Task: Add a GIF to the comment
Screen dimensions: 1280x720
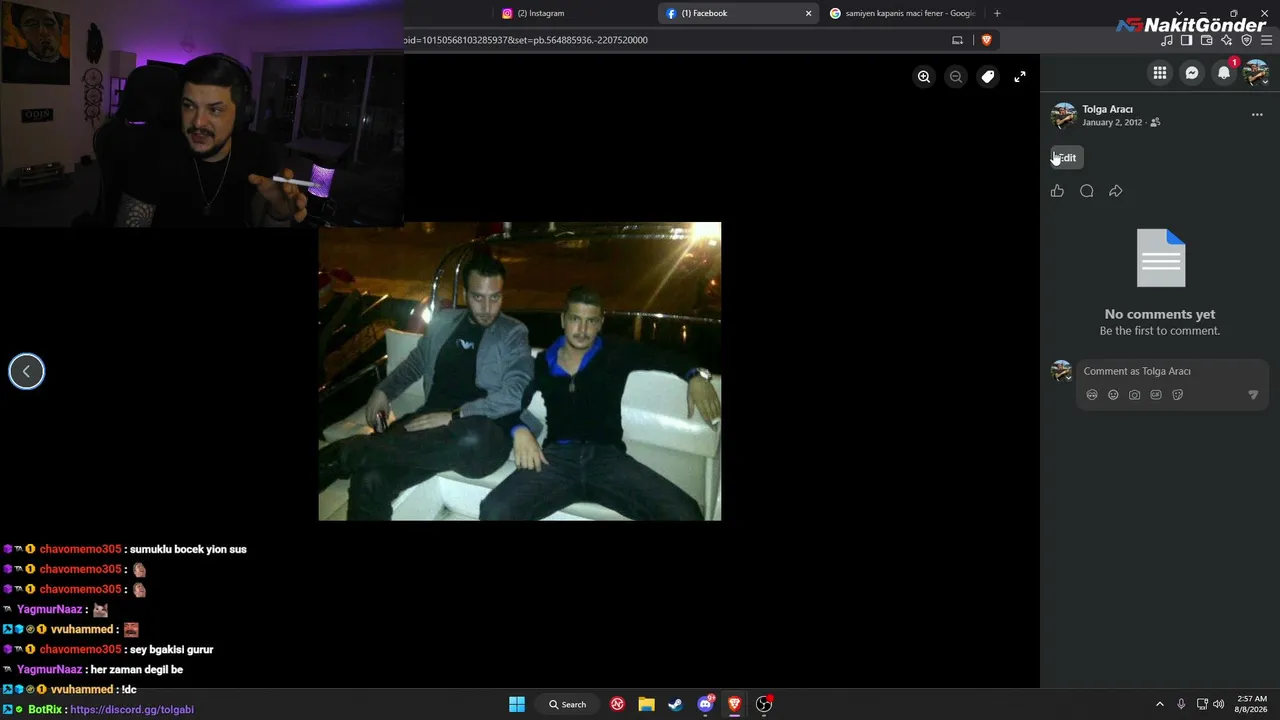Action: (x=1156, y=395)
